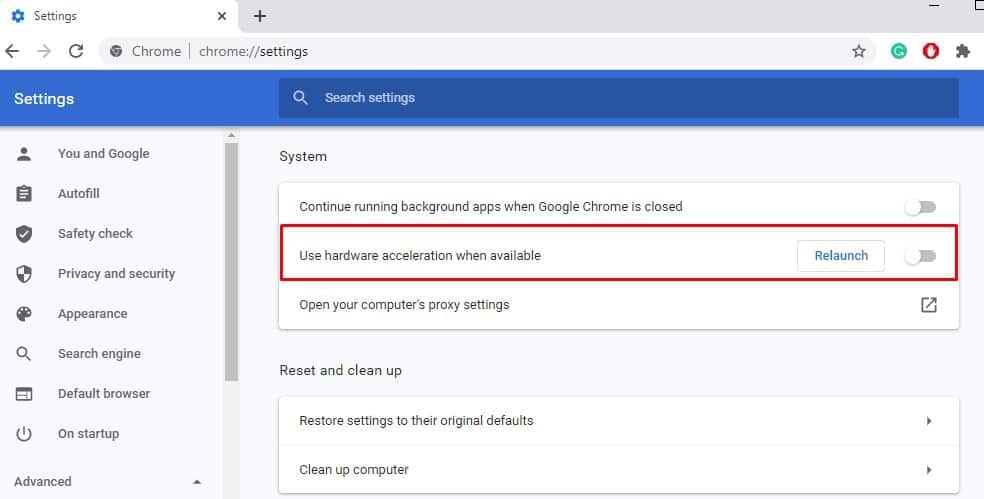Open the Extensions puzzle piece icon

pyautogui.click(x=962, y=51)
